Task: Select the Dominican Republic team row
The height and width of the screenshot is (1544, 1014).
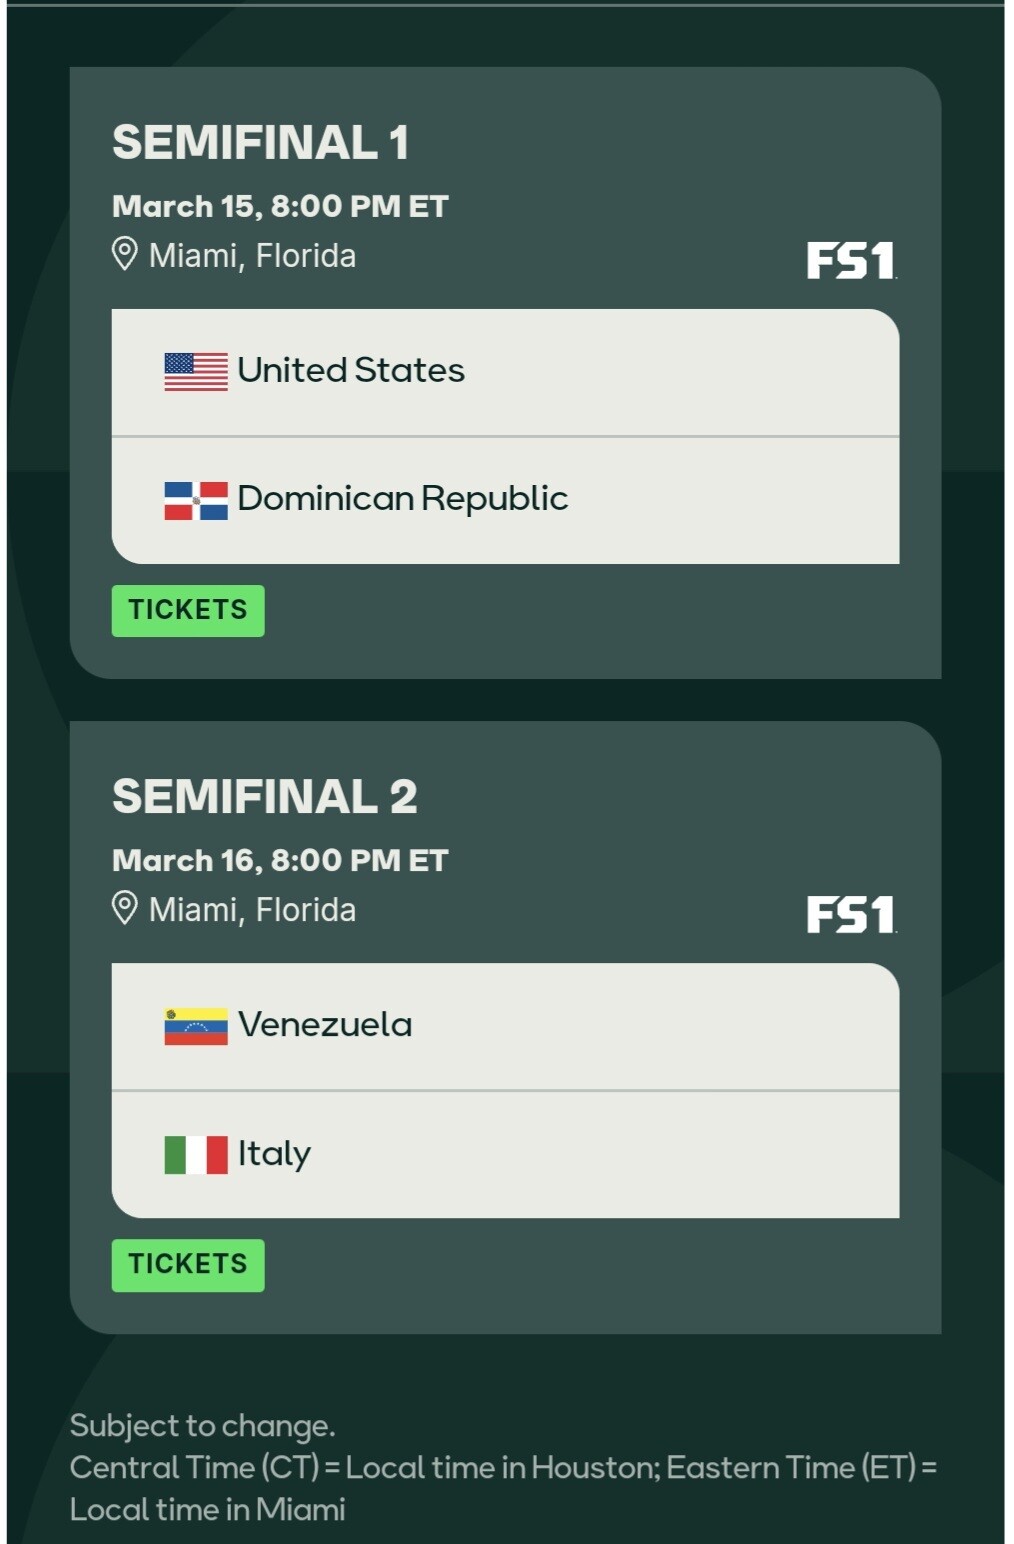Action: (505, 500)
